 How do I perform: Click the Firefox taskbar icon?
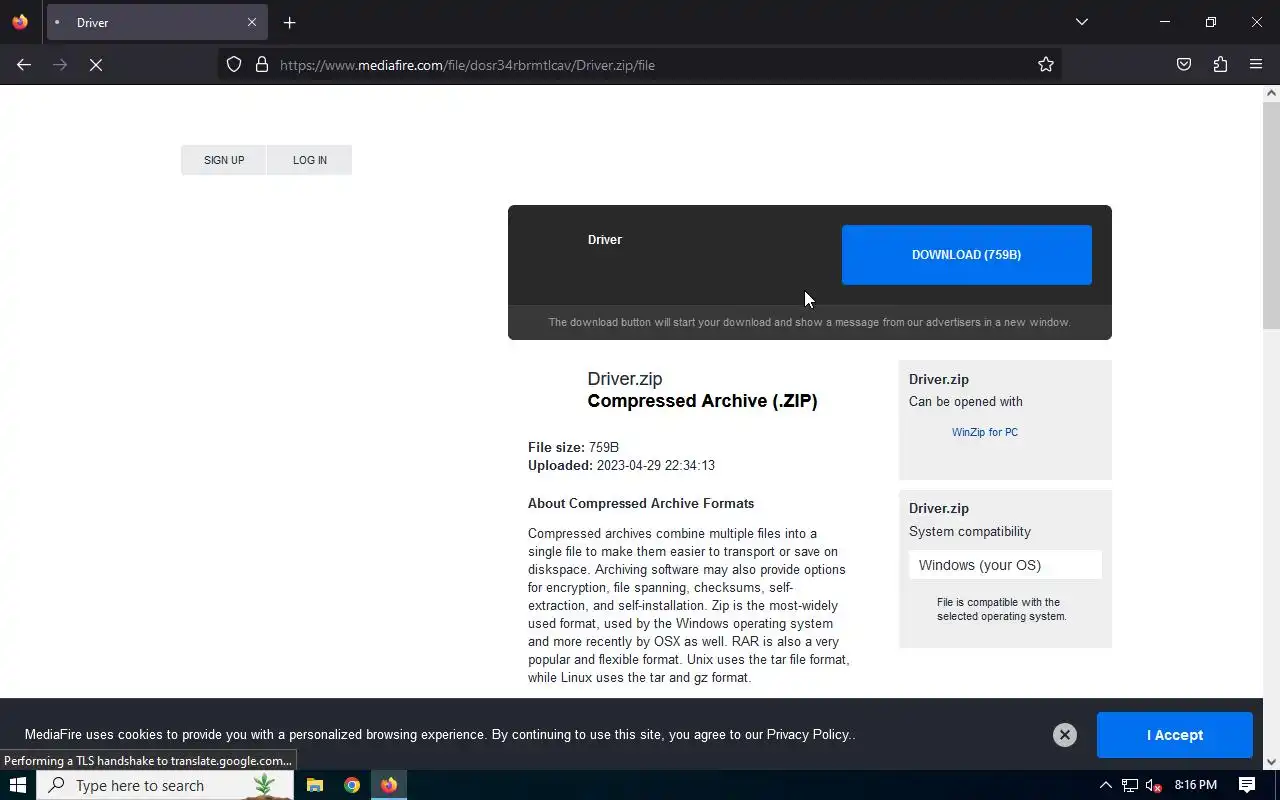coord(389,785)
